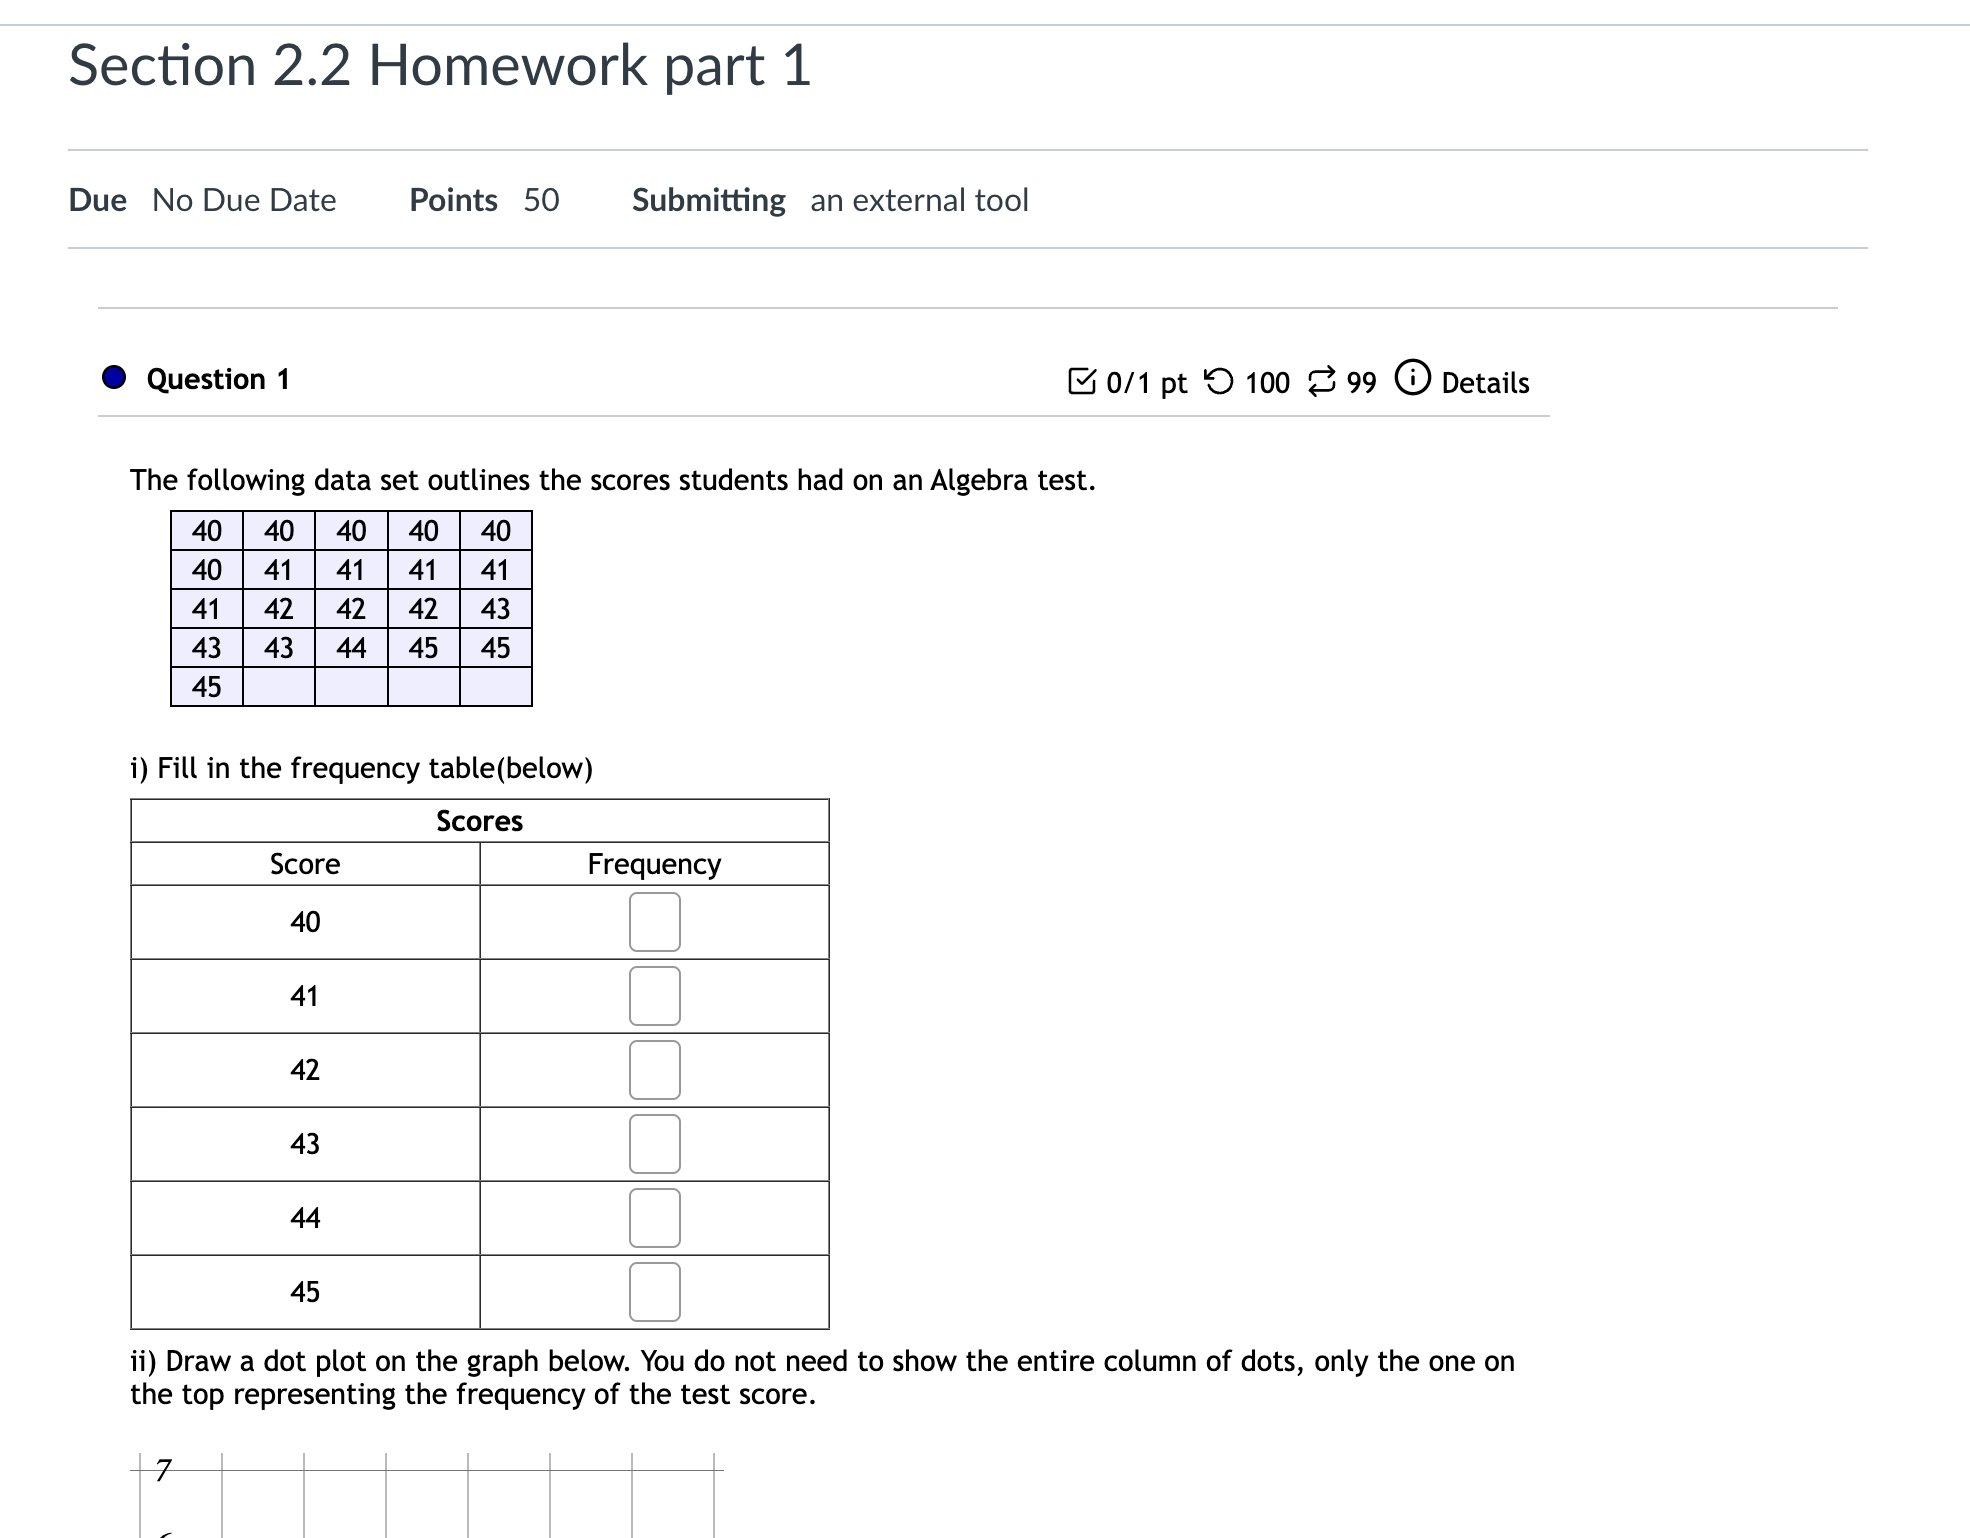The height and width of the screenshot is (1538, 1970).
Task: Click the frequency input box for score 42
Action: click(x=654, y=1070)
